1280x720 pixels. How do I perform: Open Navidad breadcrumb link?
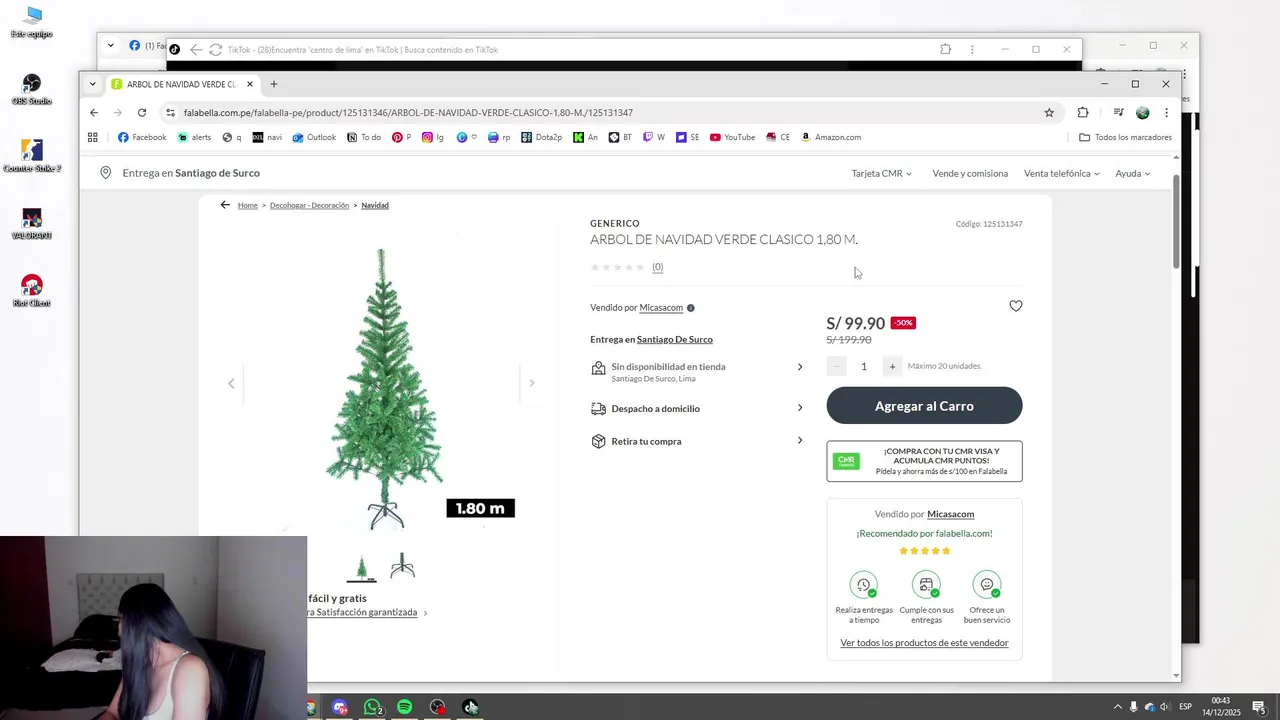pyautogui.click(x=375, y=205)
